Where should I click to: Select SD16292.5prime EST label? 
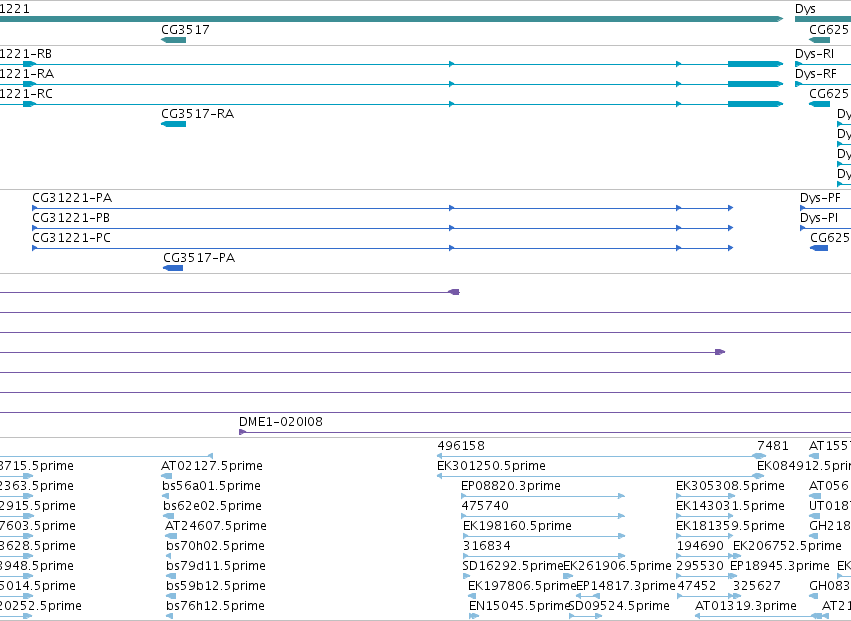[x=513, y=566]
